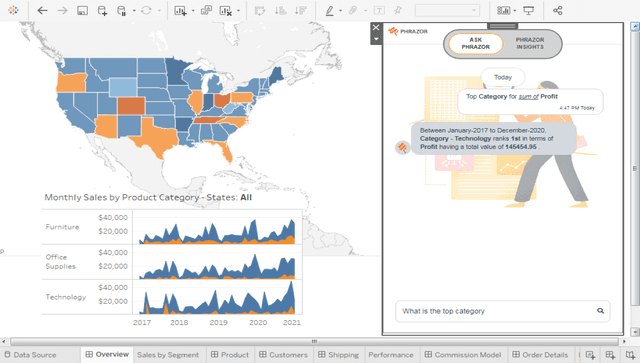The width and height of the screenshot is (640, 363).
Task: Click the Phrazor bot avatar icon
Action: pos(403,147)
